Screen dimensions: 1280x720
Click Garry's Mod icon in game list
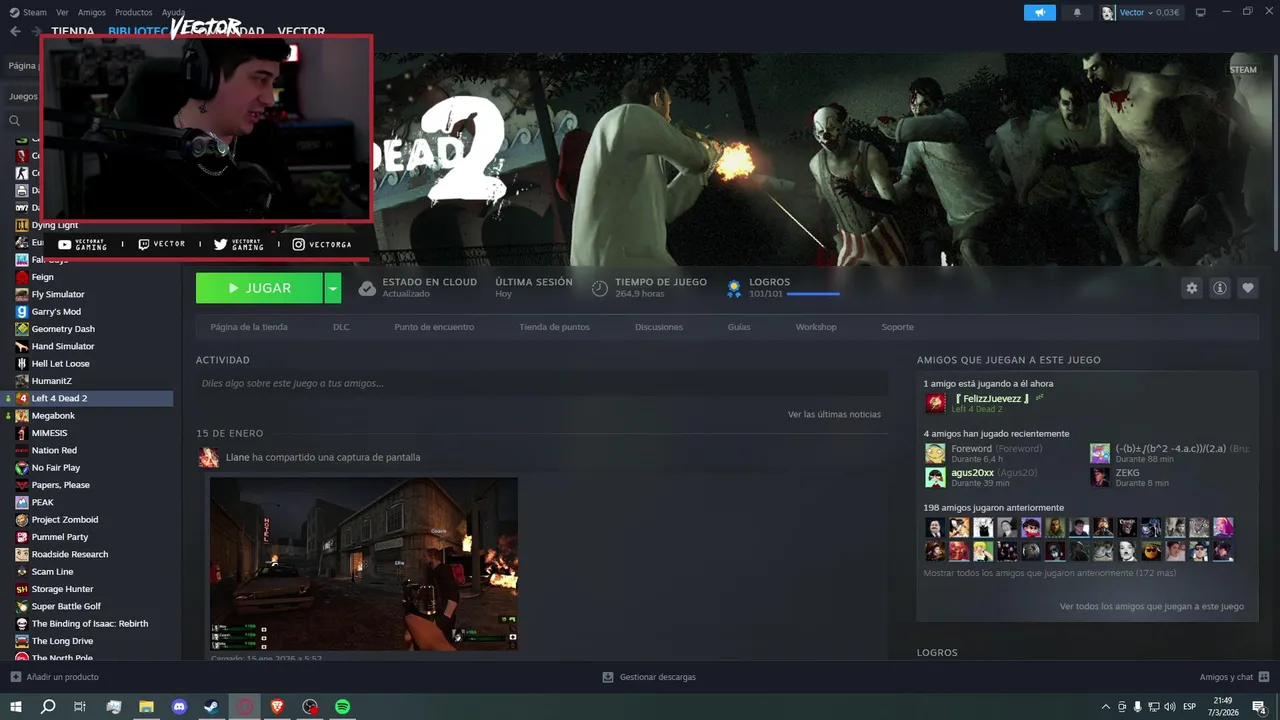22,311
